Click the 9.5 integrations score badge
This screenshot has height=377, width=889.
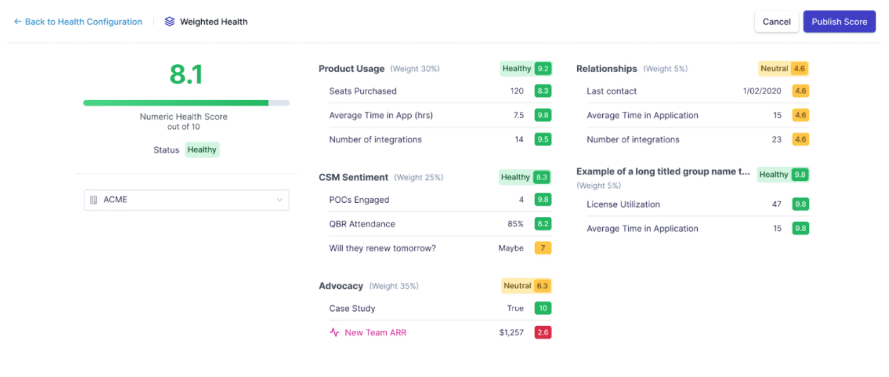(x=543, y=139)
